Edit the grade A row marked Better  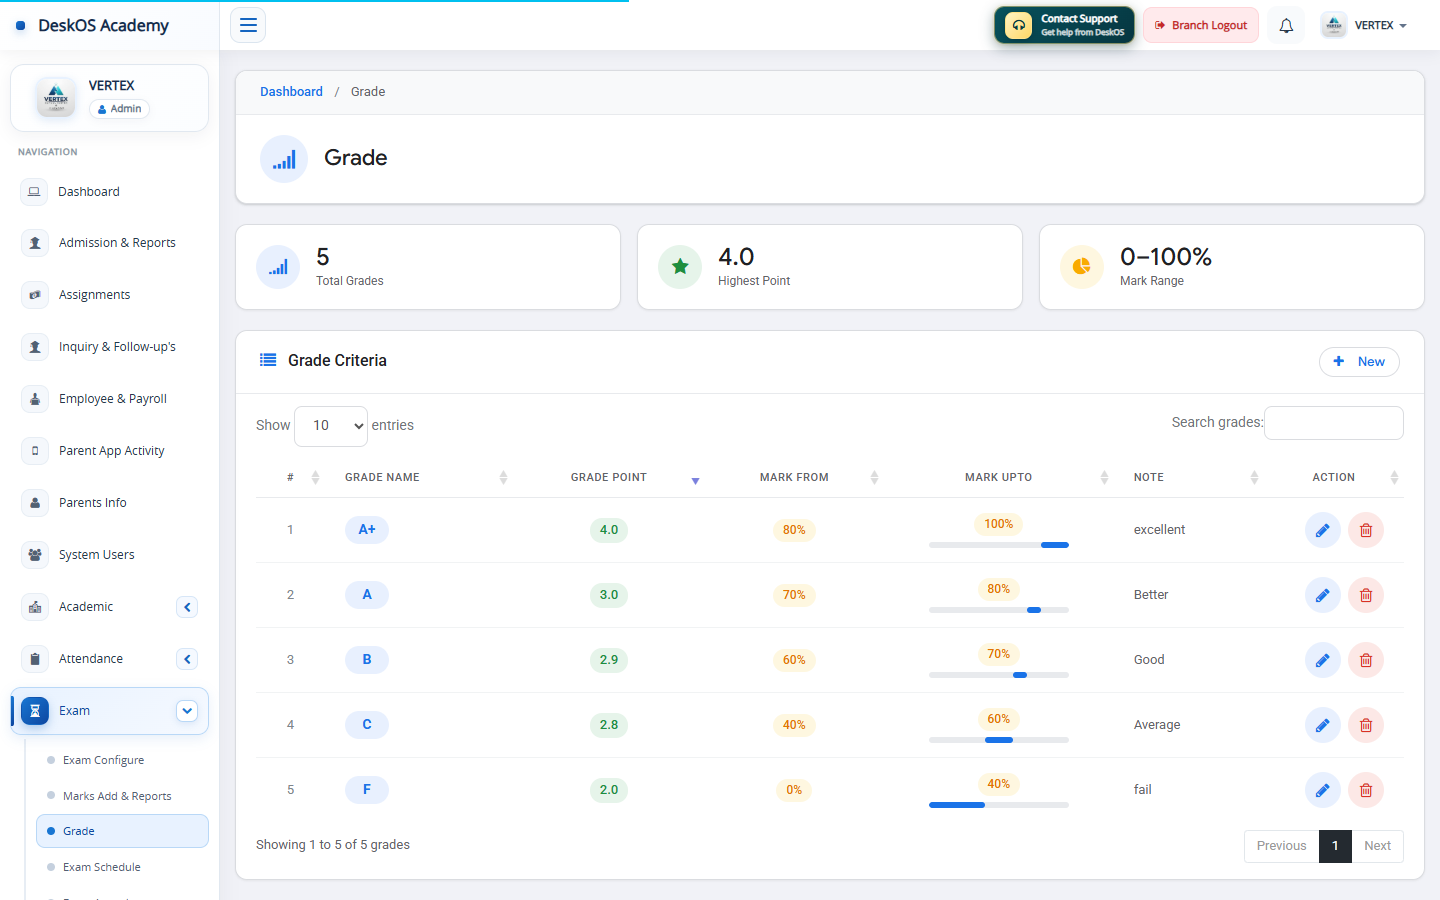pyautogui.click(x=1322, y=595)
